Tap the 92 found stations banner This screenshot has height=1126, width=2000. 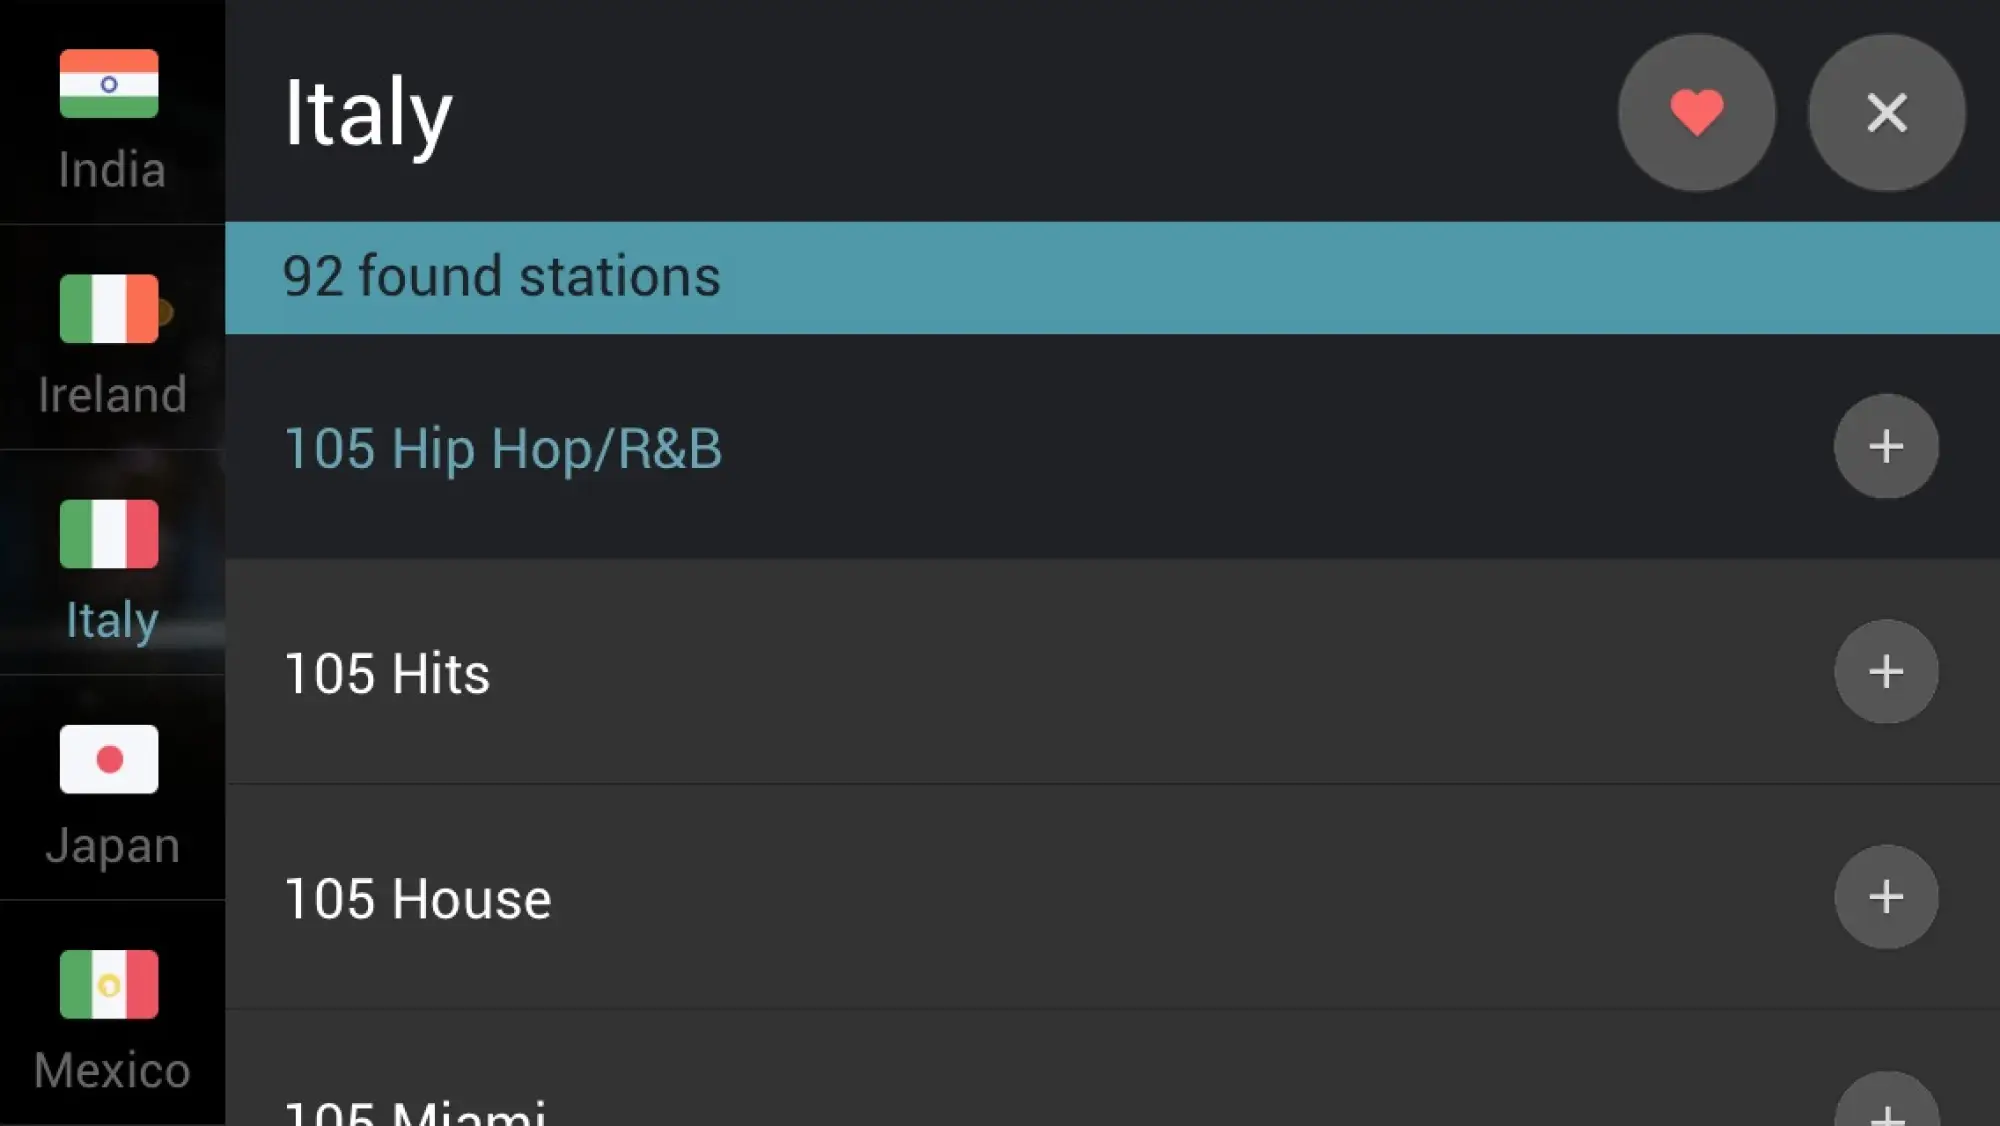1112,277
